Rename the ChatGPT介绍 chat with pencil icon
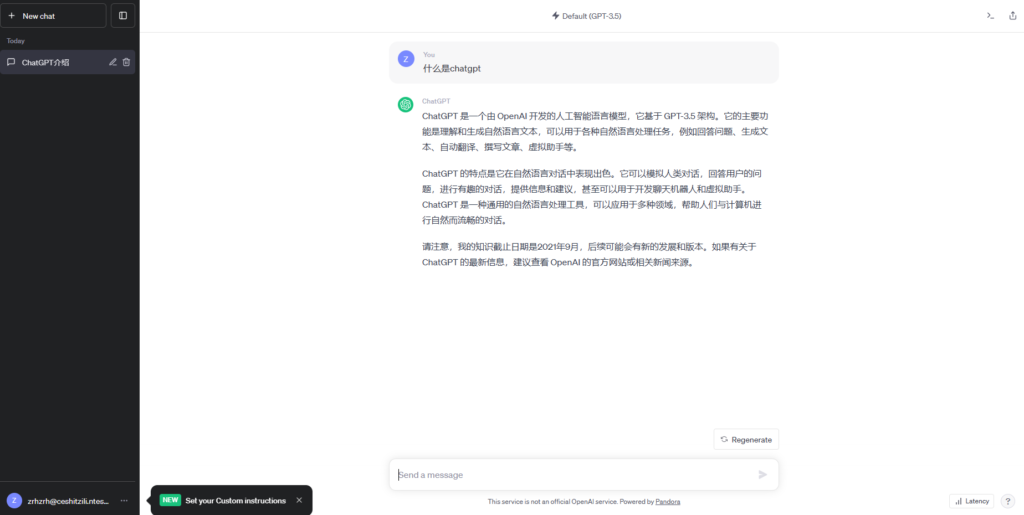The image size is (1024, 515). (x=113, y=62)
